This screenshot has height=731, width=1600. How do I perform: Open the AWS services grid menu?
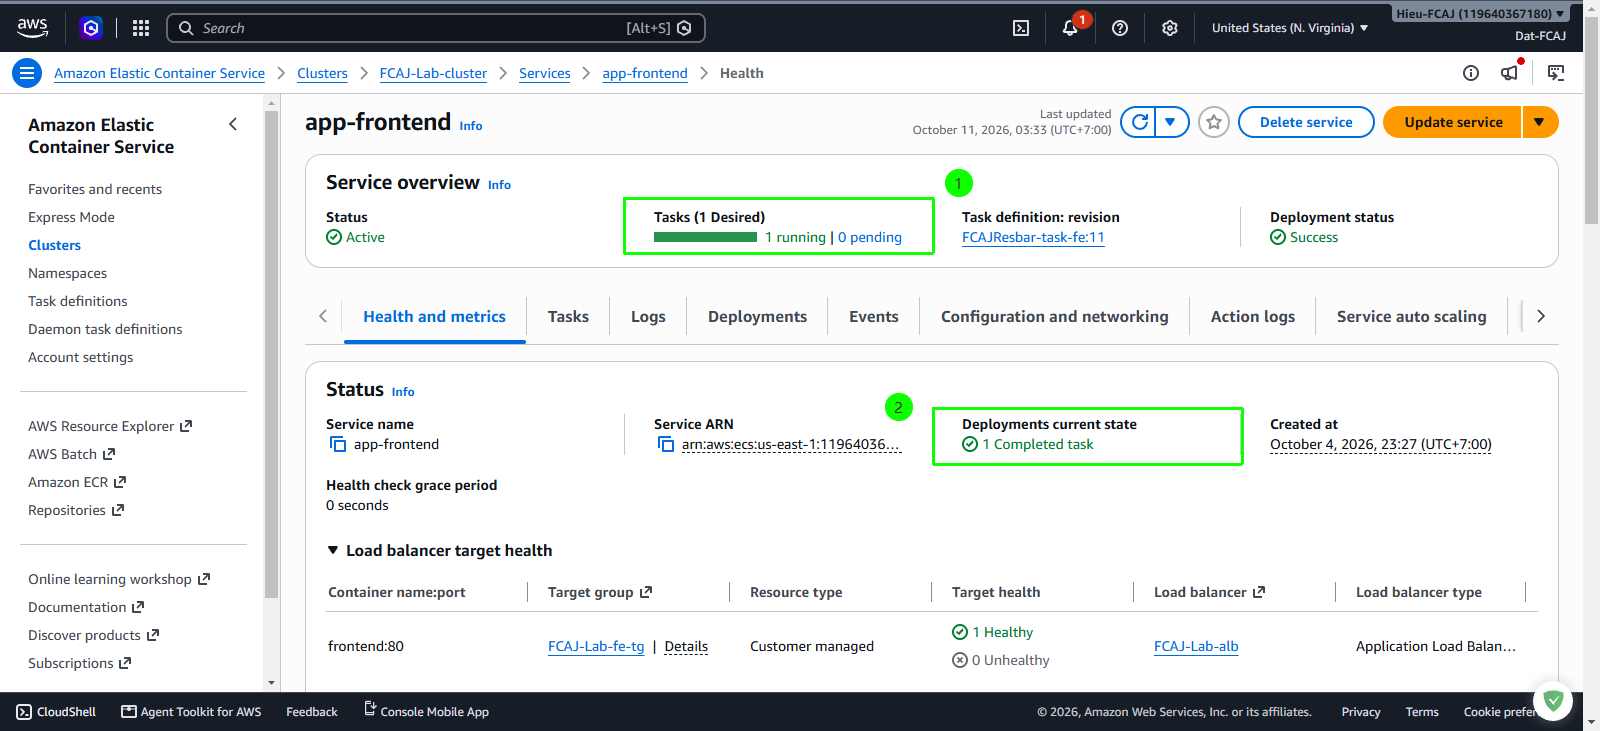141,28
